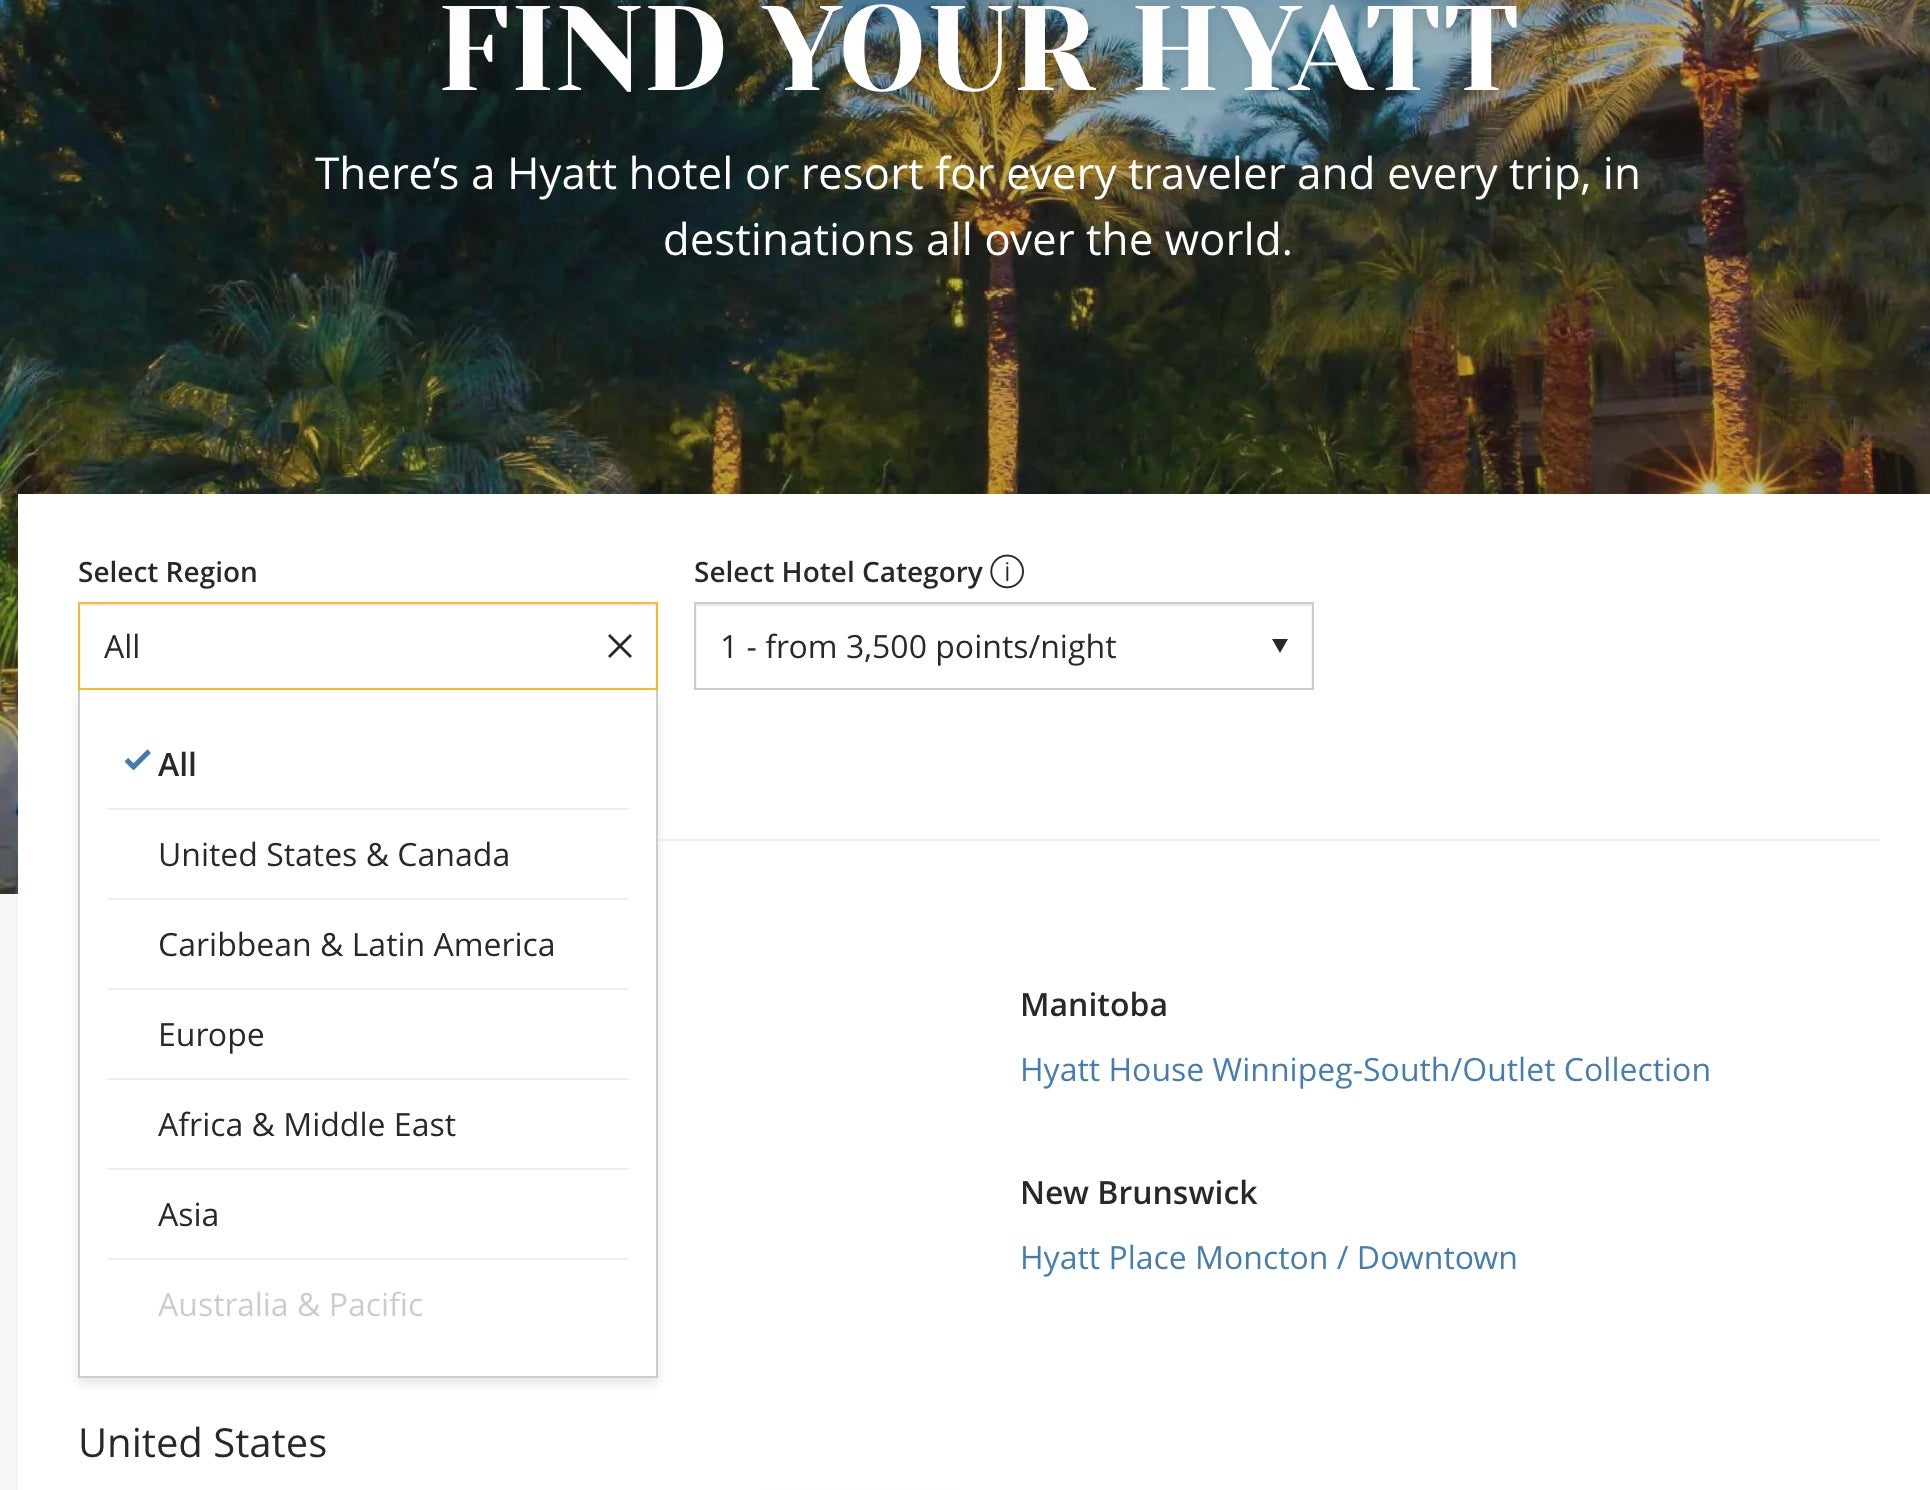The width and height of the screenshot is (1930, 1490).
Task: Expand the Select Hotel Category dropdown
Action: [x=1003, y=646]
